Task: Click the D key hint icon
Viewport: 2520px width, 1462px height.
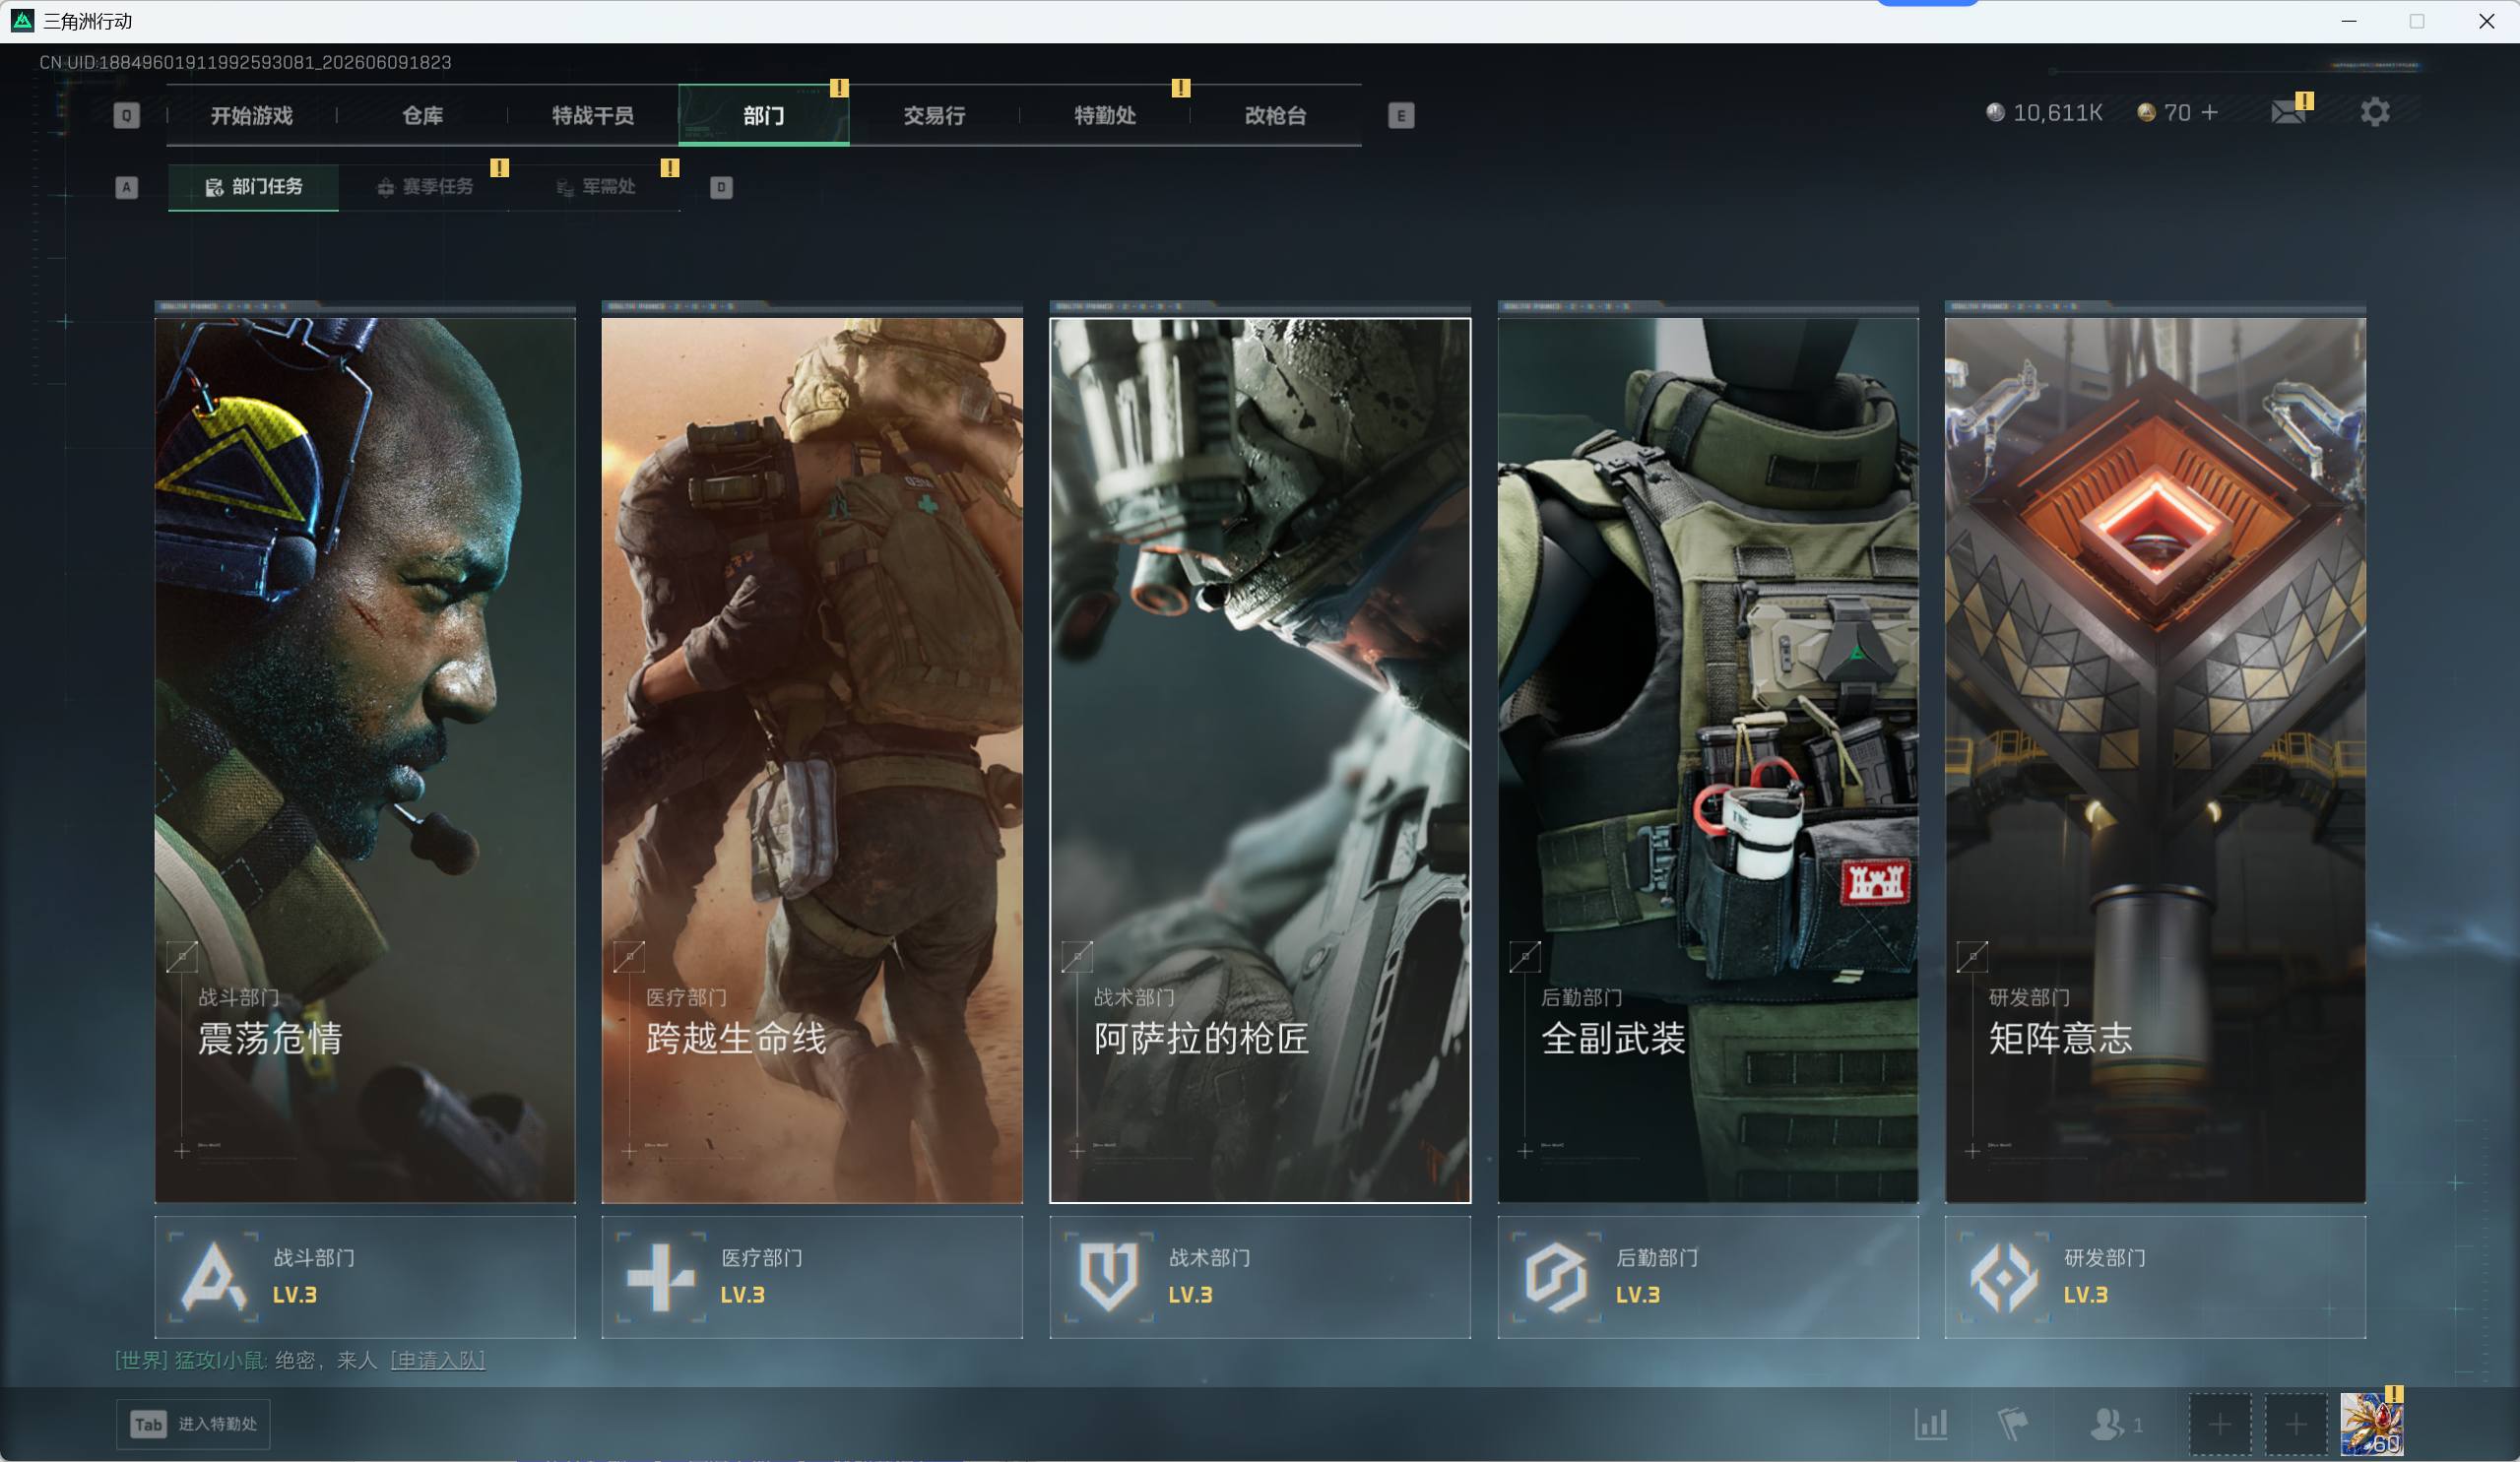Action: click(x=721, y=187)
